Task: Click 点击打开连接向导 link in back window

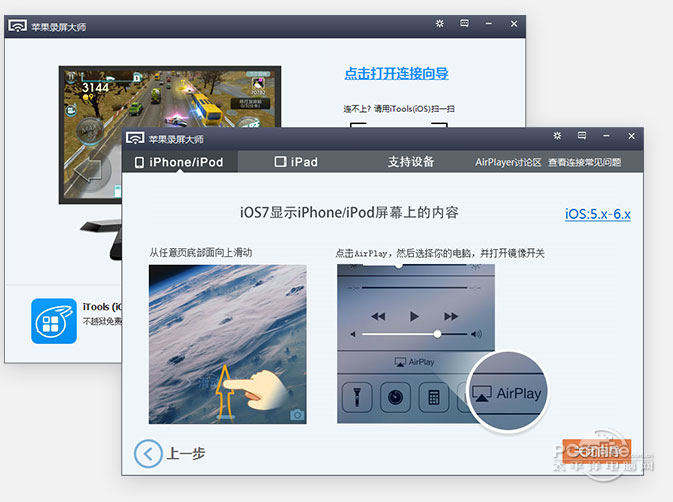Action: [397, 73]
